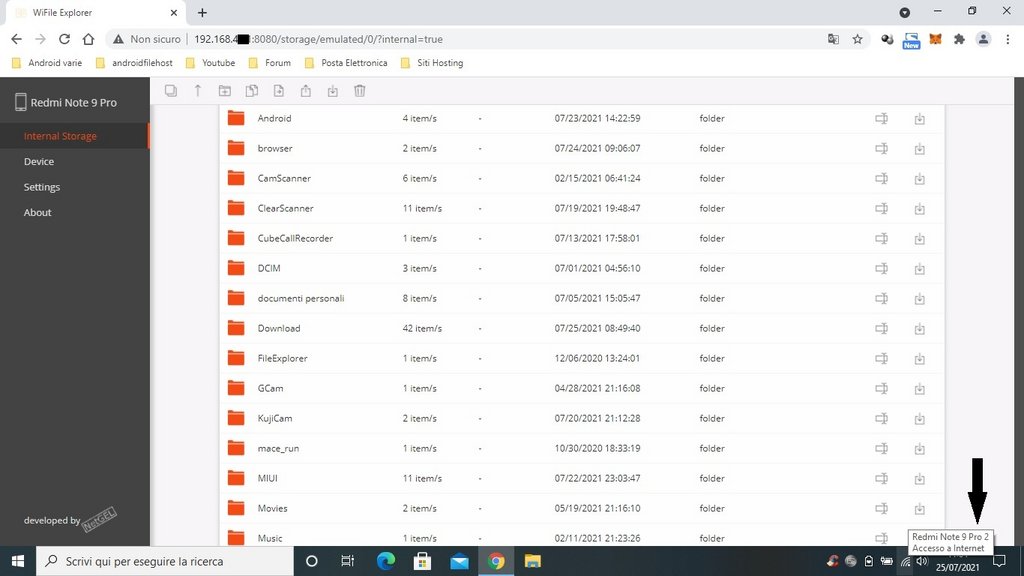The width and height of the screenshot is (1024, 576).
Task: Open Chrome three-dot menu
Action: coord(1008,39)
